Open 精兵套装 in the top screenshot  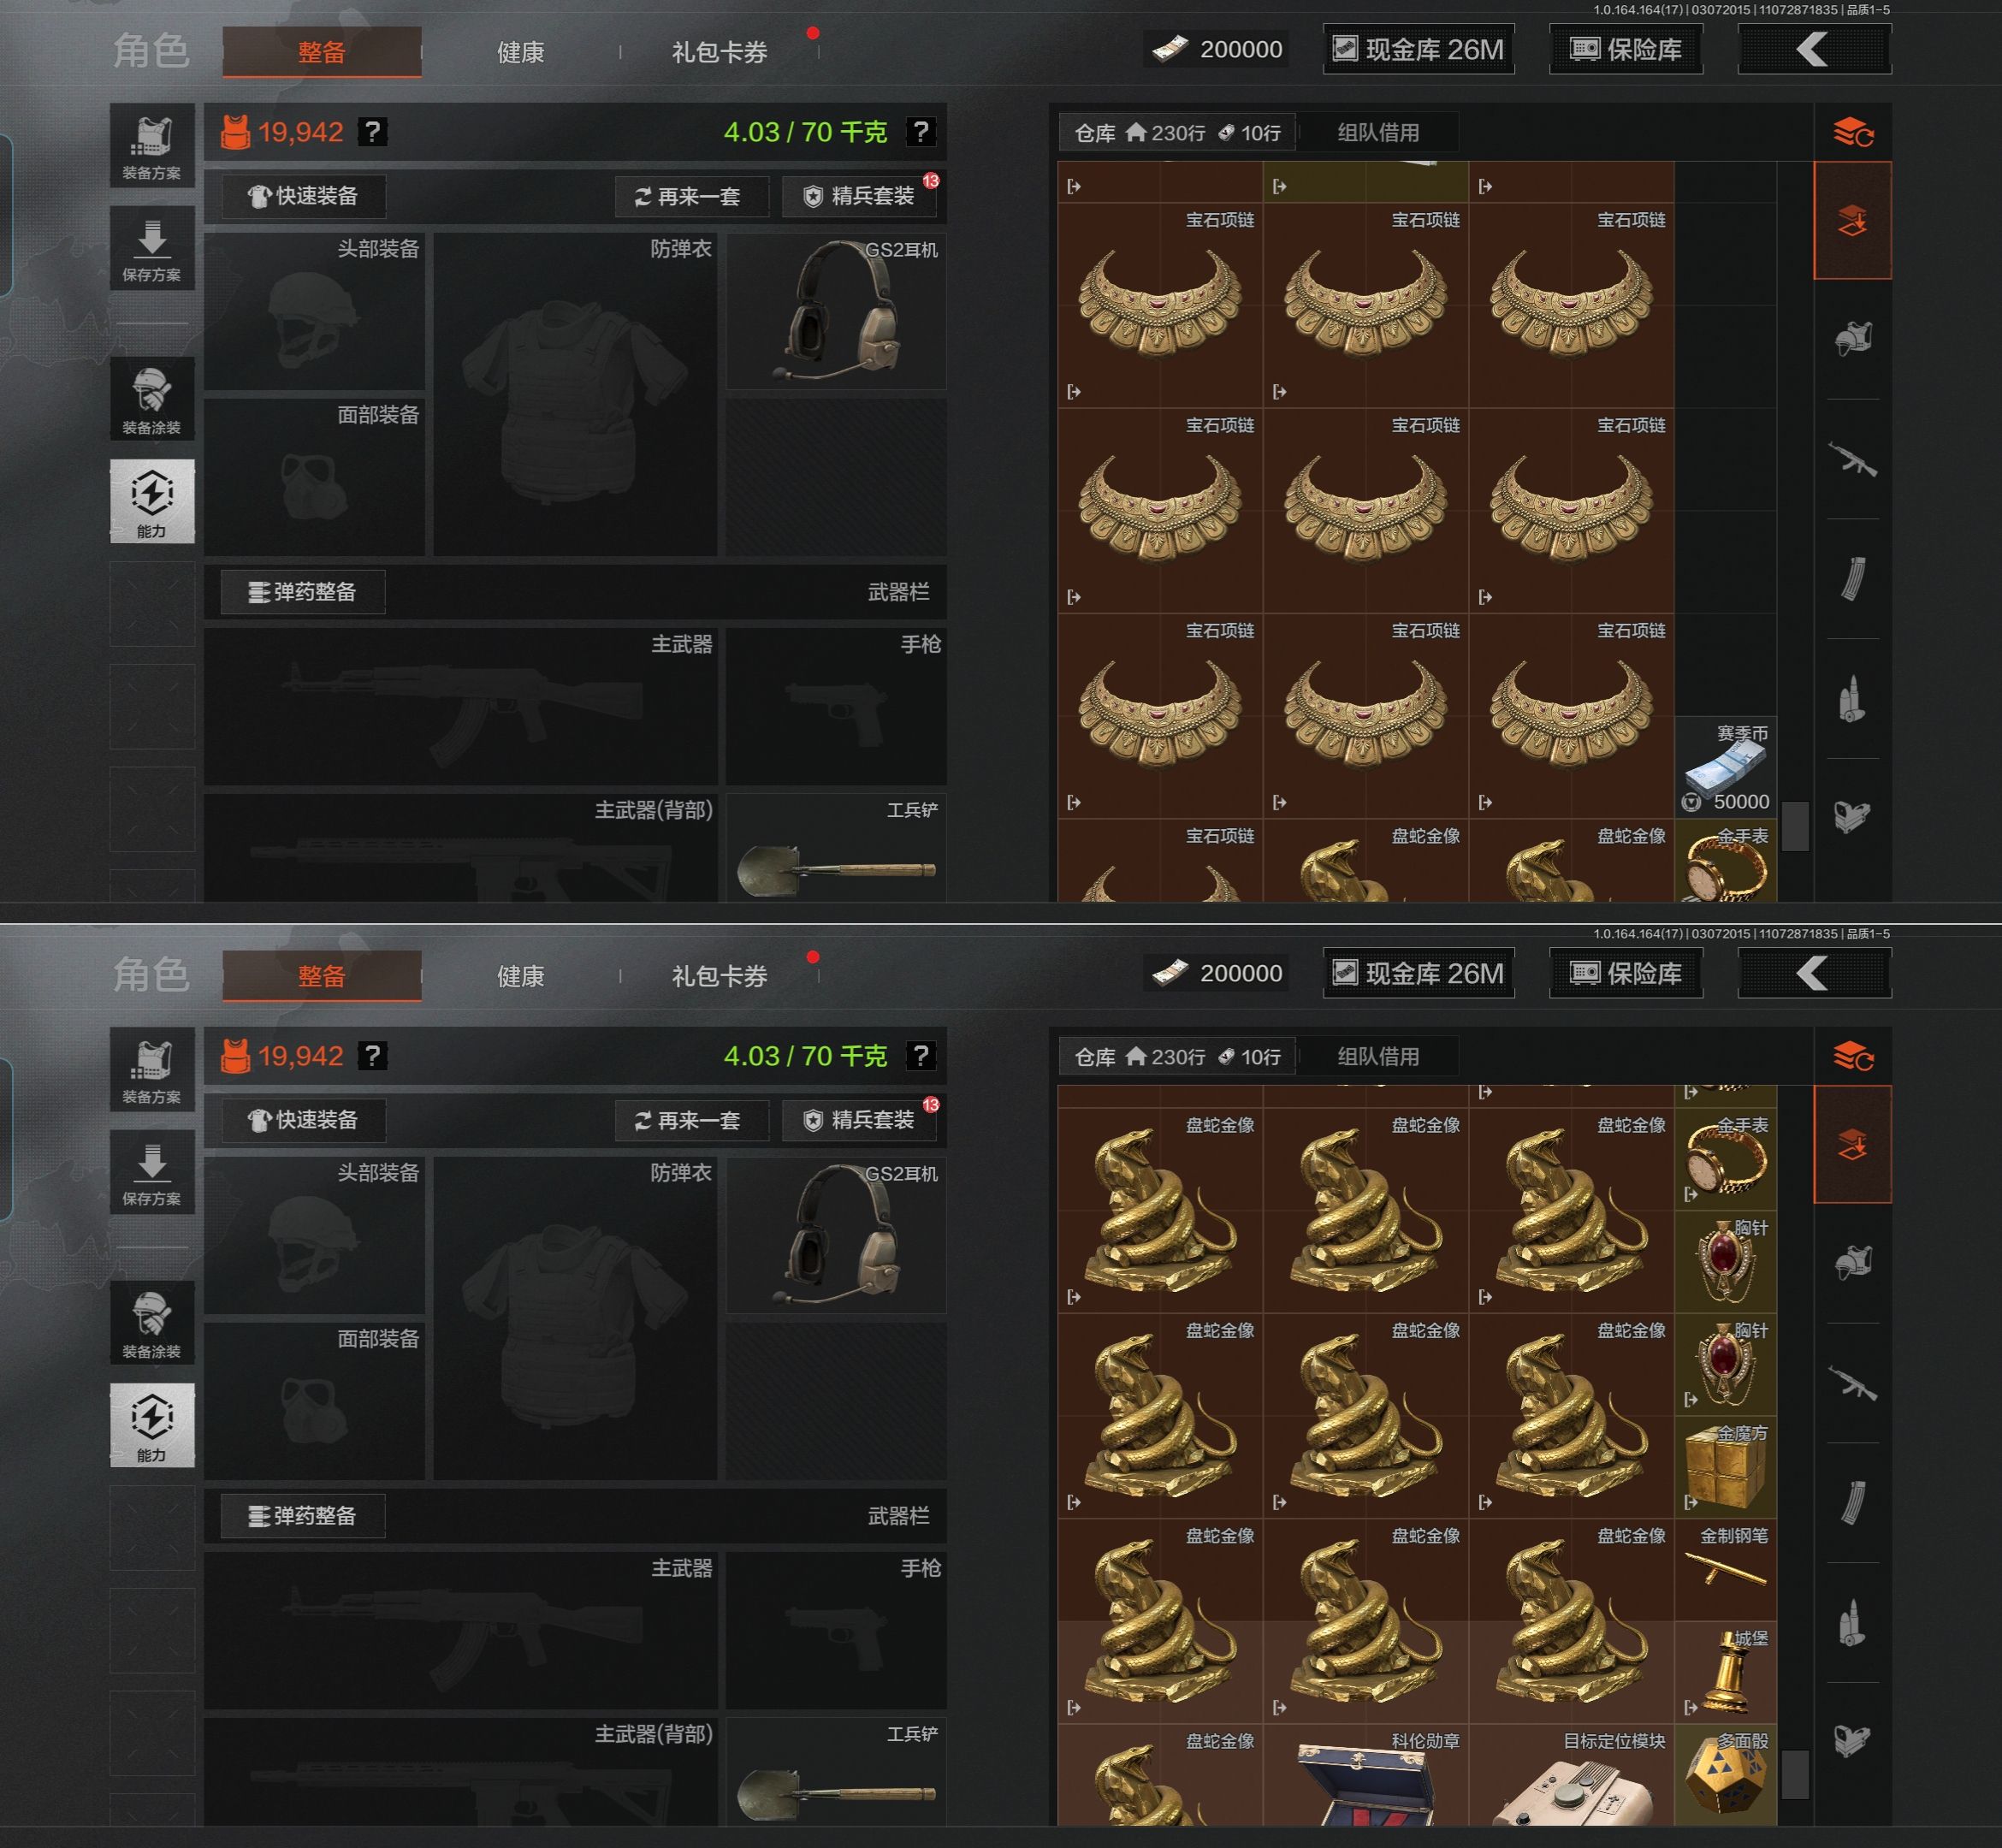click(x=859, y=196)
